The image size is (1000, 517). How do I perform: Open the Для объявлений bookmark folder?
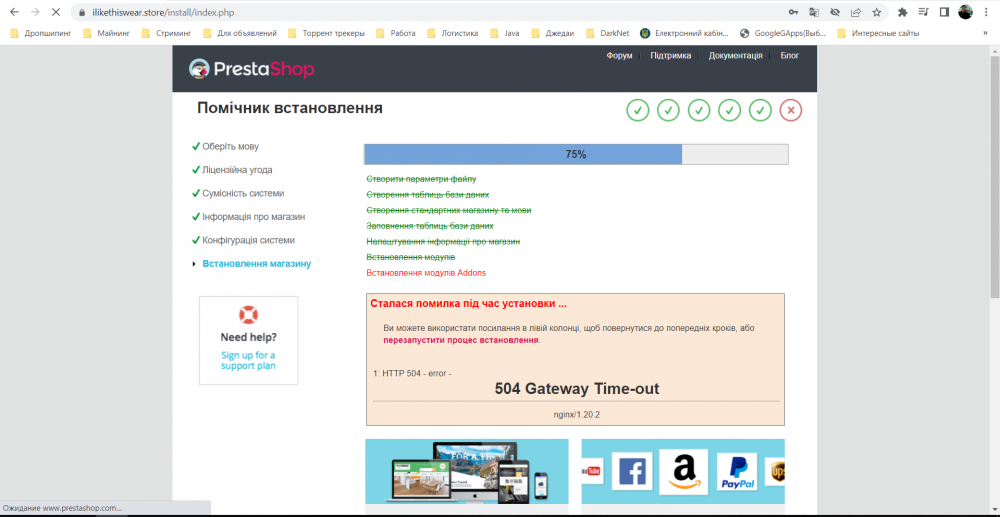click(240, 33)
